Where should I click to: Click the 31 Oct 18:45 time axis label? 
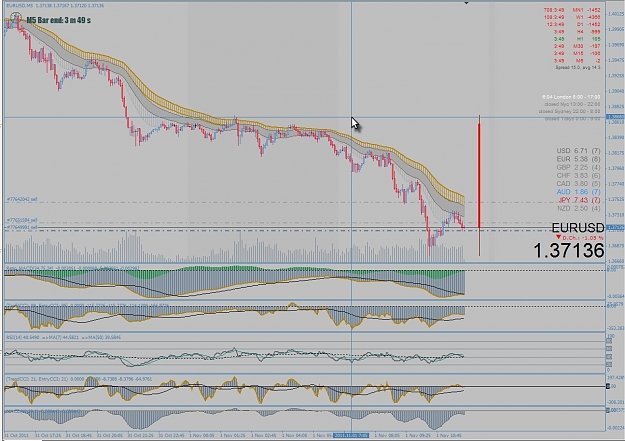pyautogui.click(x=79, y=435)
